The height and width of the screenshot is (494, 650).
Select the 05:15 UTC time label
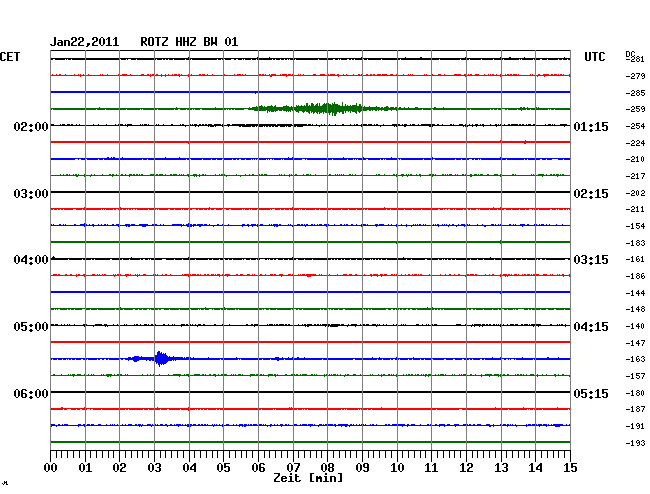[591, 393]
